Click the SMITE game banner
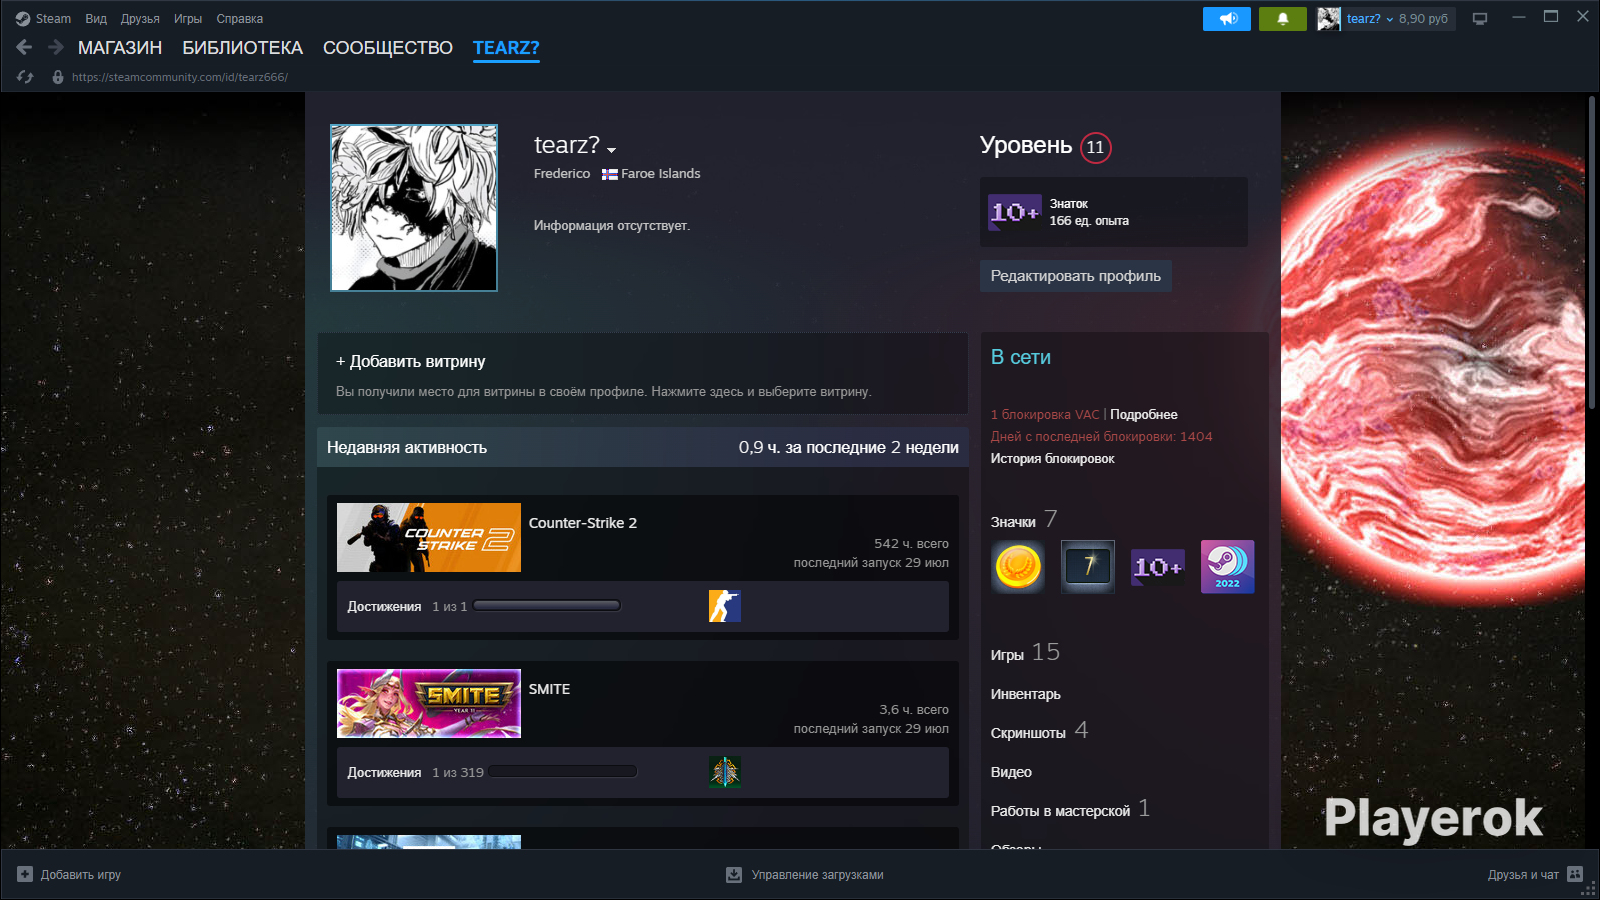This screenshot has width=1600, height=900. tap(429, 704)
